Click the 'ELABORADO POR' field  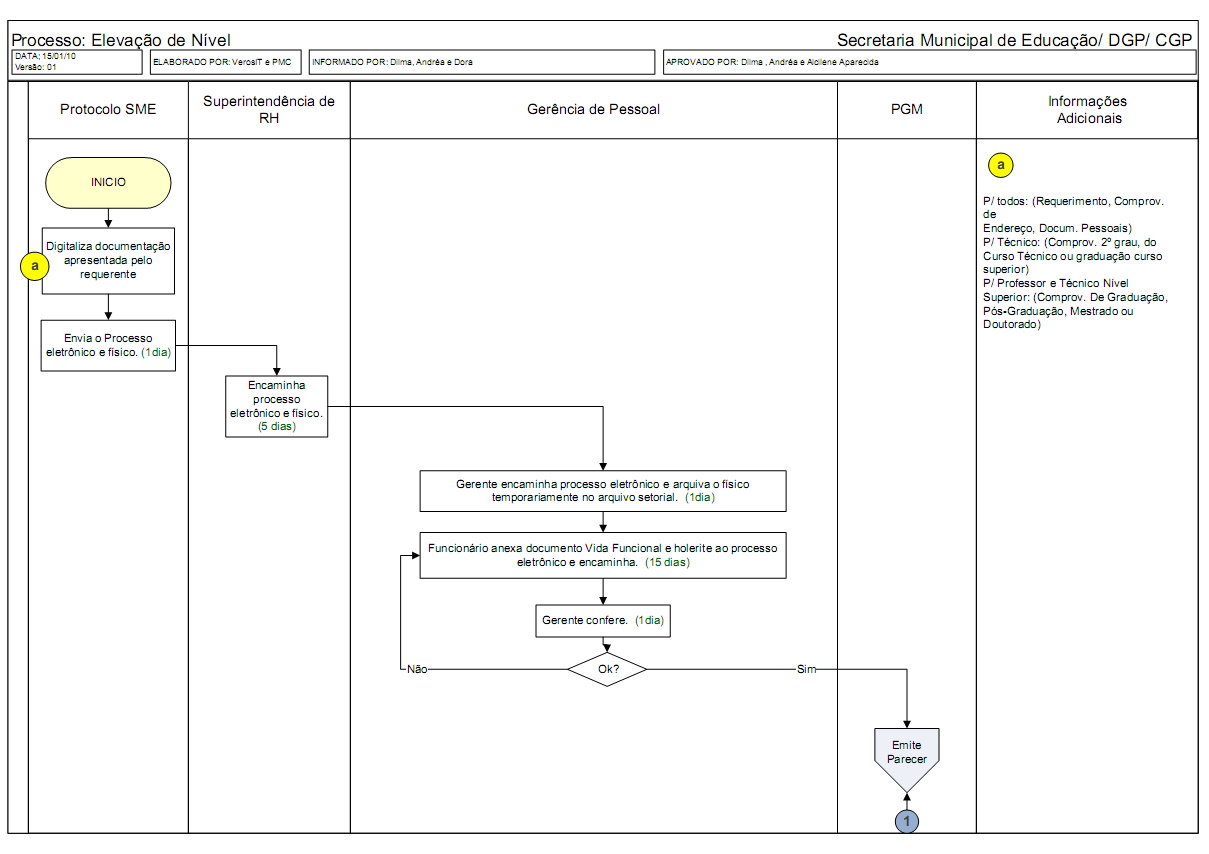pyautogui.click(x=225, y=62)
